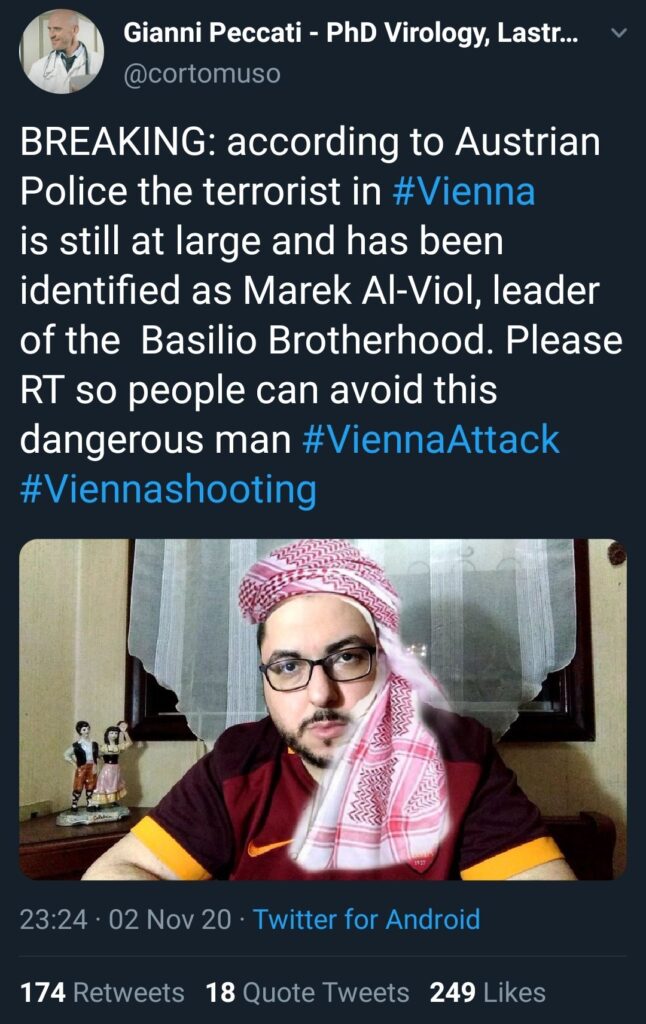Open the #Viennashooting hashtag
The width and height of the screenshot is (646, 1024).
pyautogui.click(x=169, y=490)
